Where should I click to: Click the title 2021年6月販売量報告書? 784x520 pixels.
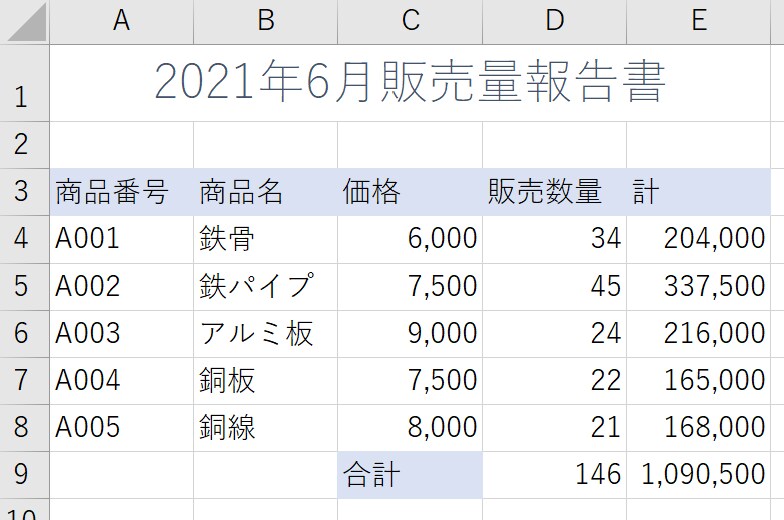point(410,83)
